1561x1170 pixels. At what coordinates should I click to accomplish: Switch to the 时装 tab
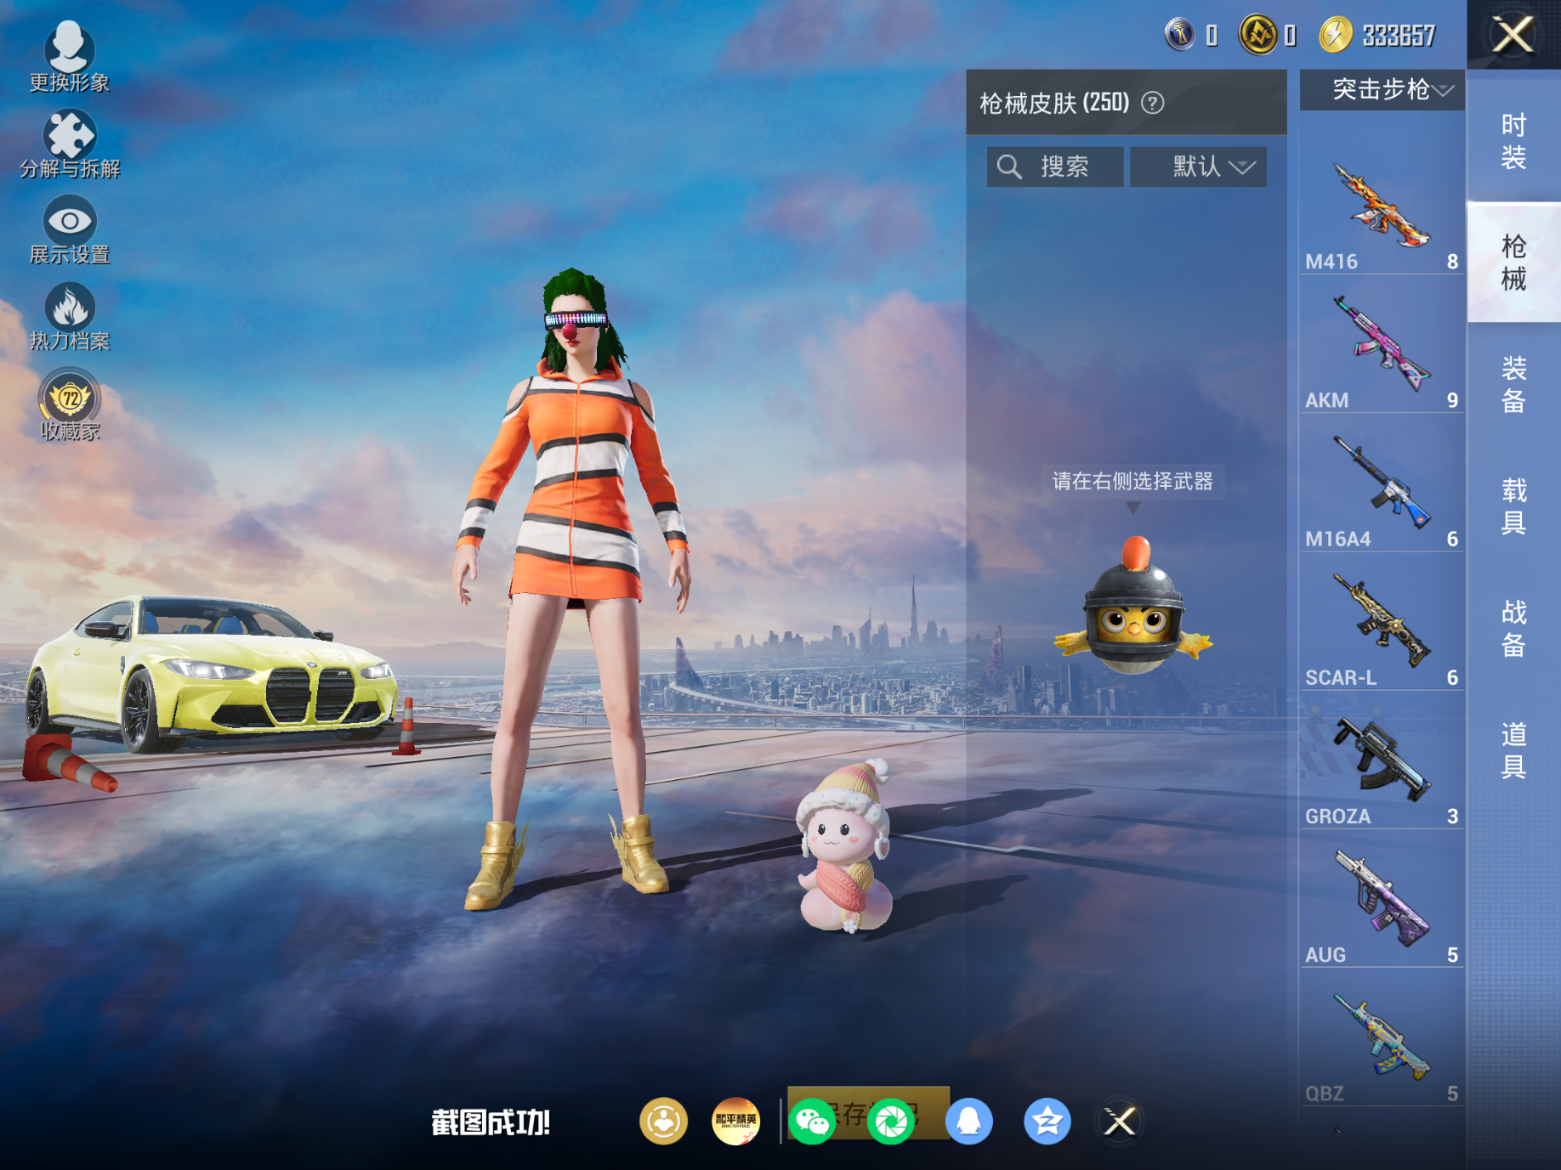pyautogui.click(x=1513, y=141)
